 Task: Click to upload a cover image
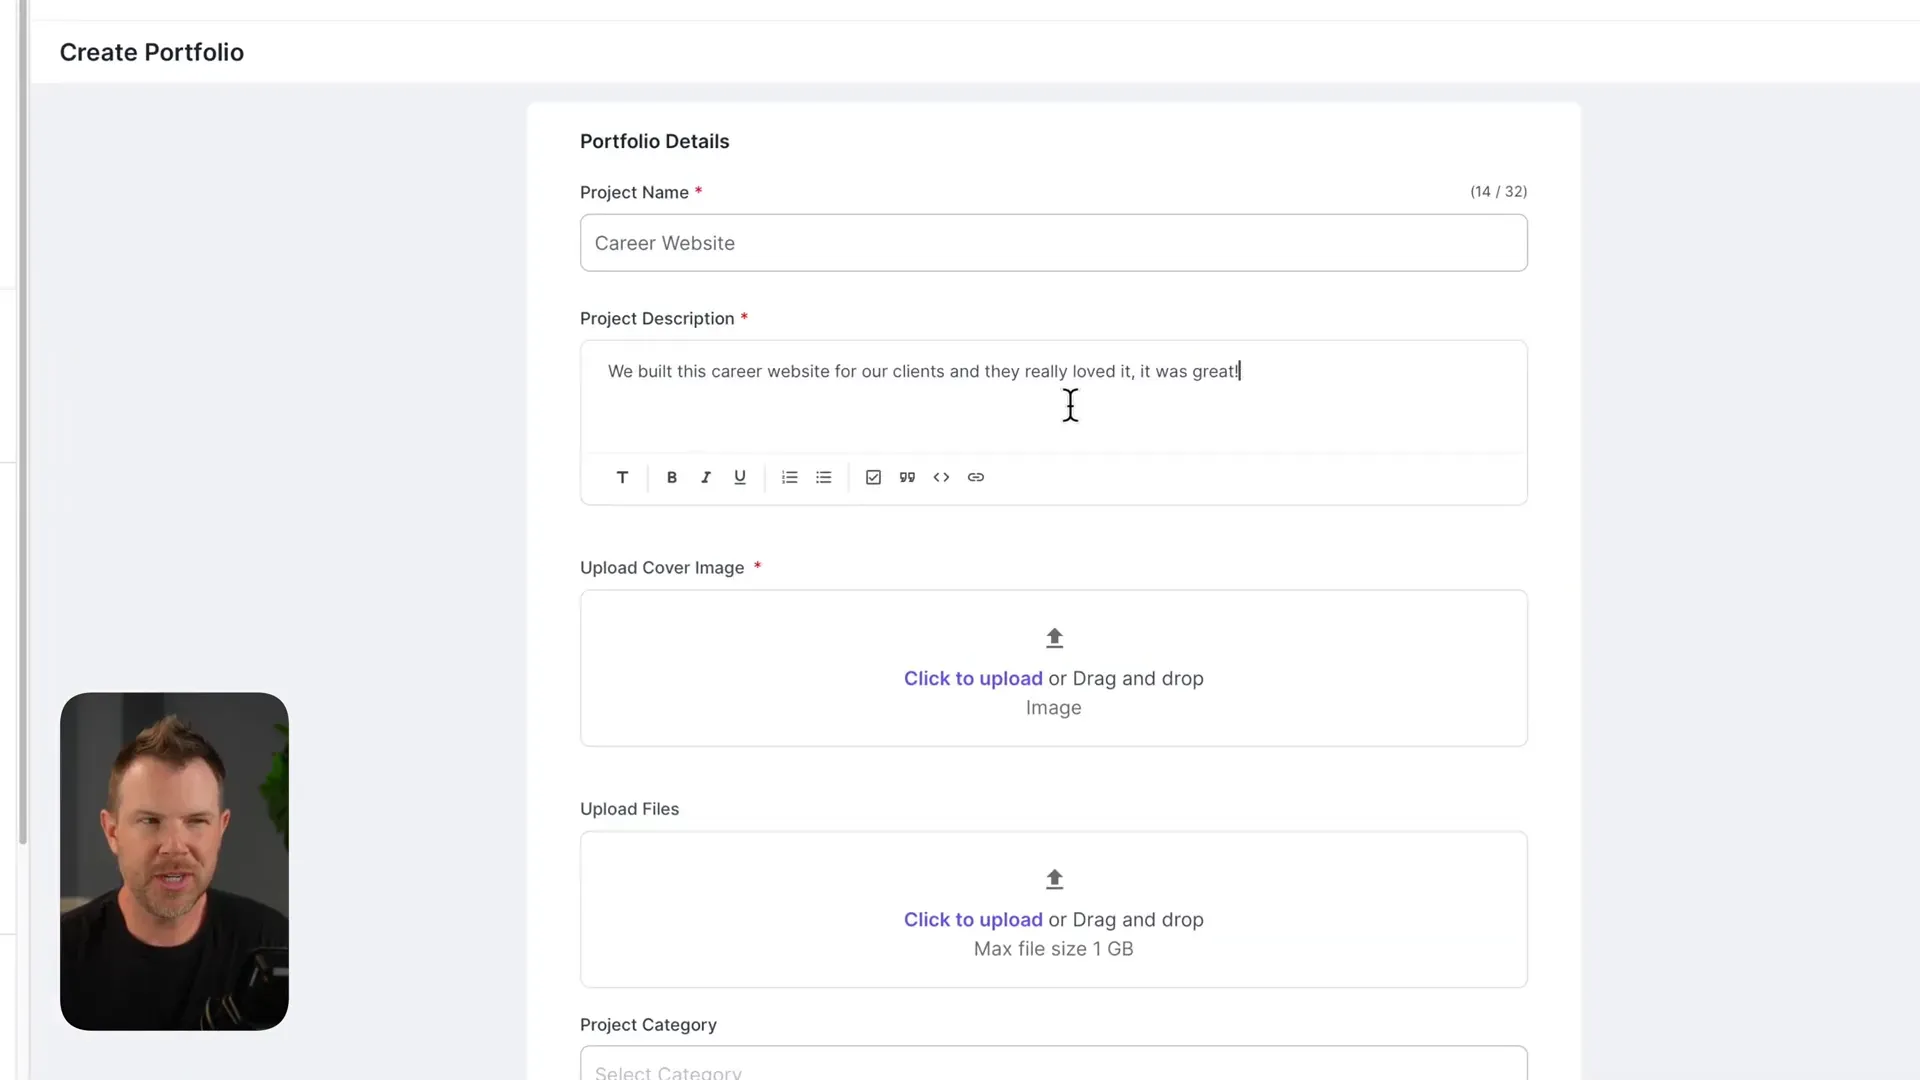tap(973, 678)
